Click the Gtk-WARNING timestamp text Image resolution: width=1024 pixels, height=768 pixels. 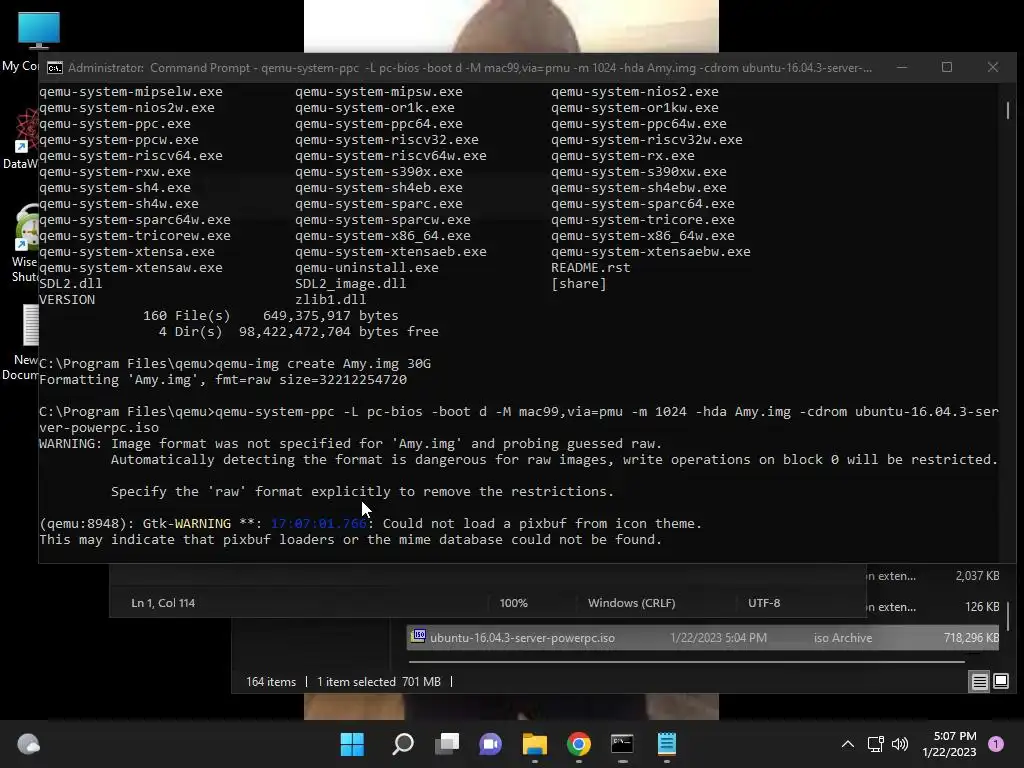coord(319,524)
